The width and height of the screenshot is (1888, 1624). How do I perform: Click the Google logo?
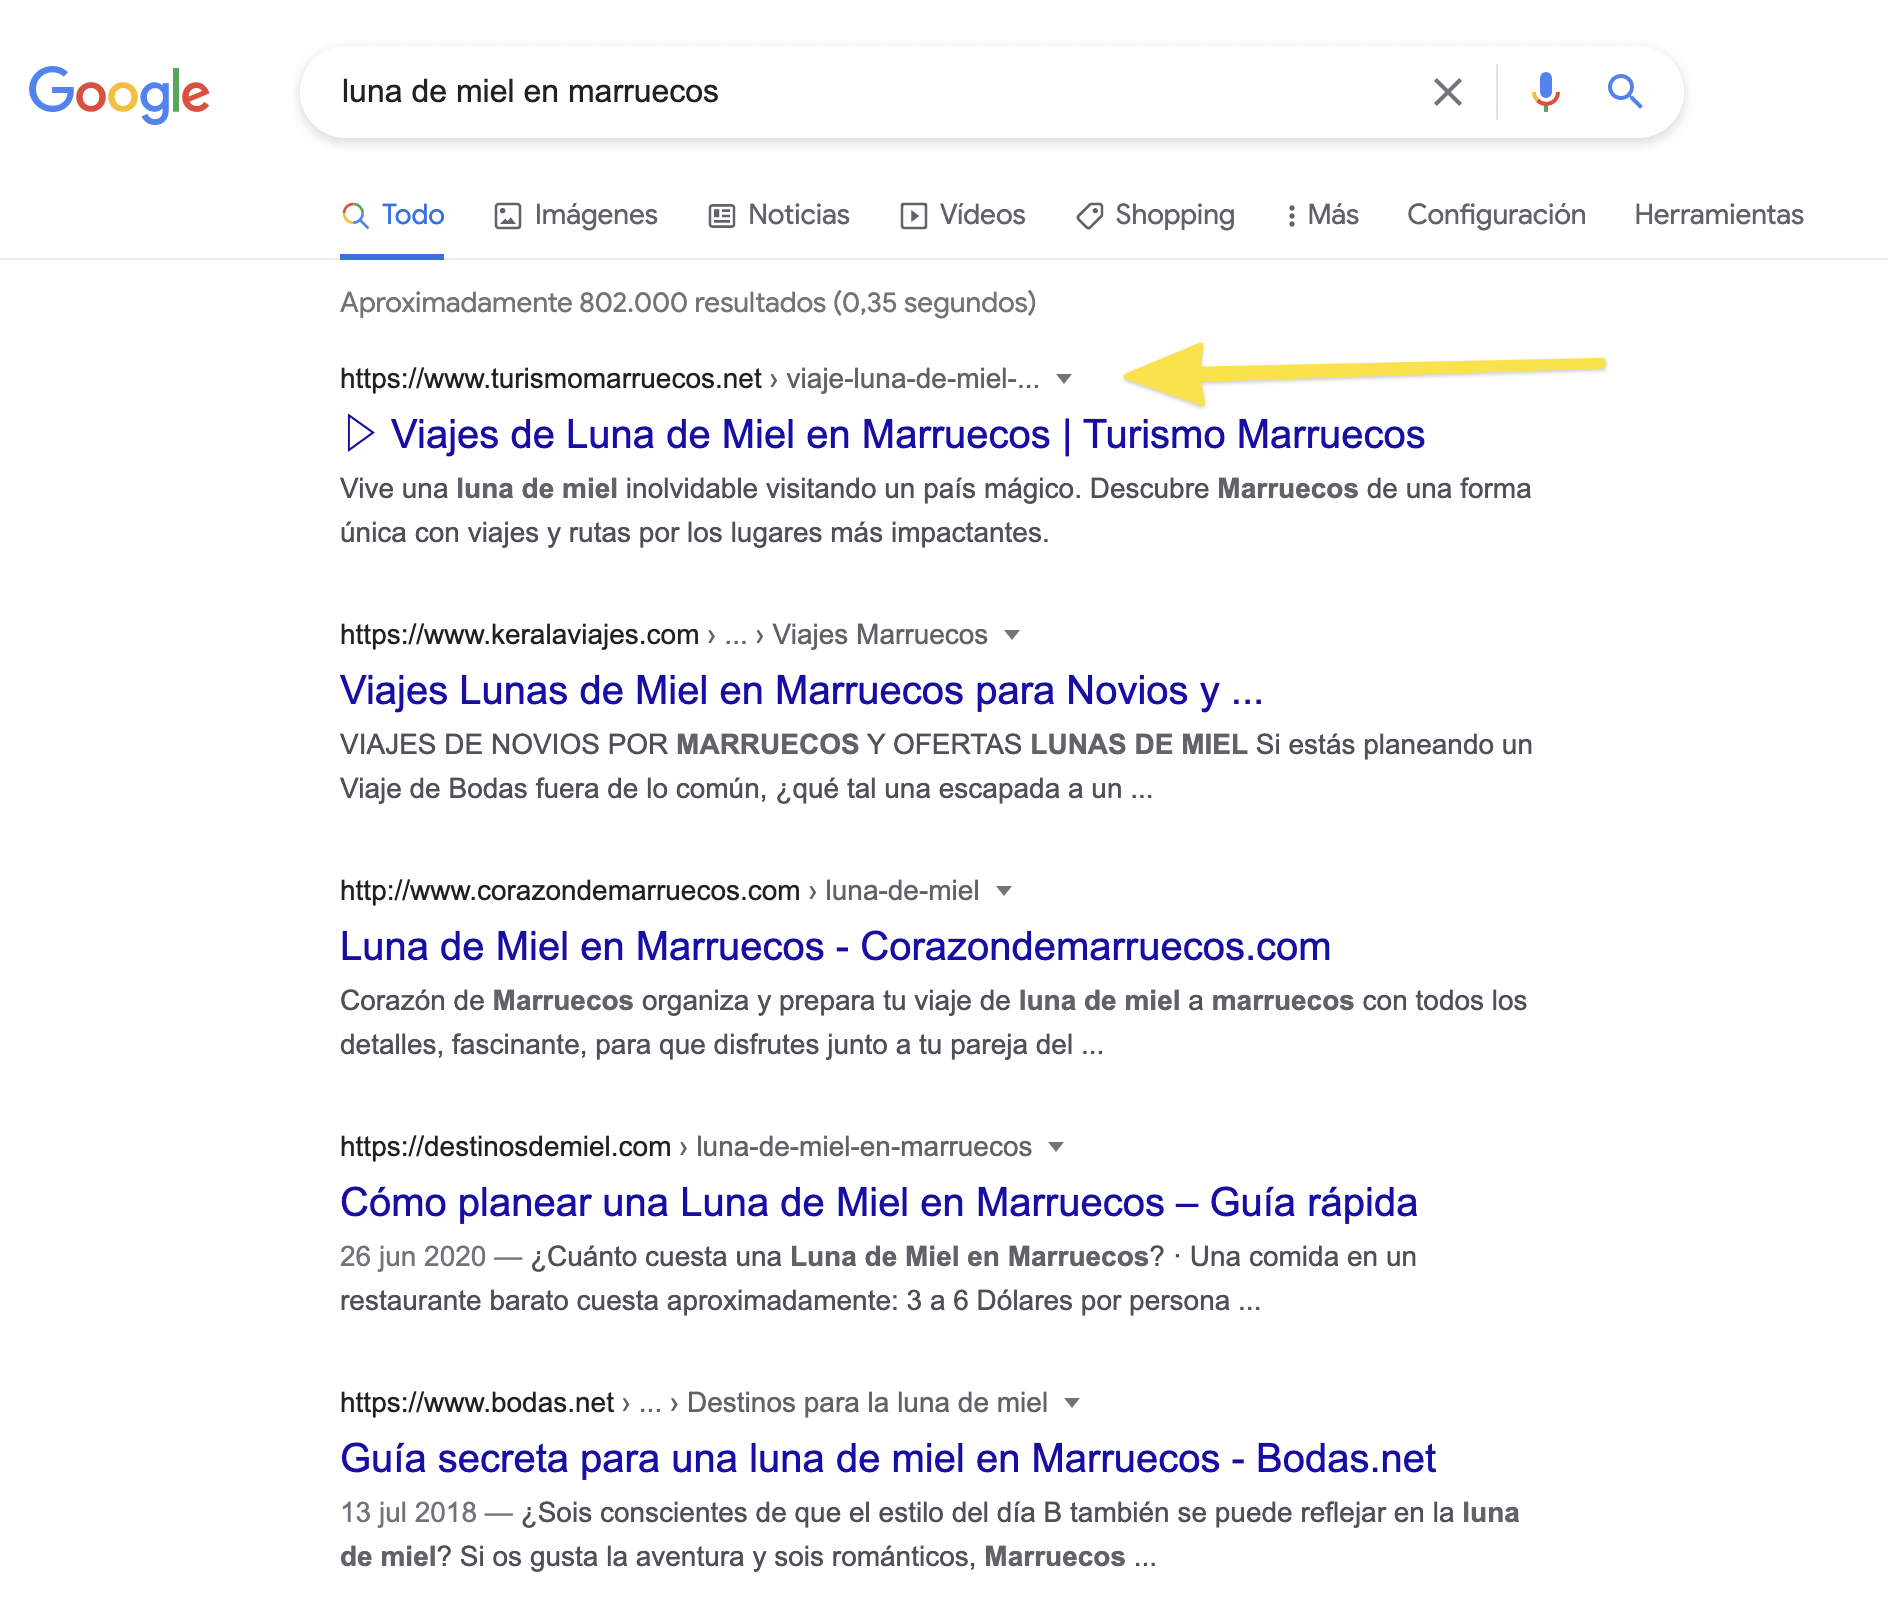pos(119,94)
